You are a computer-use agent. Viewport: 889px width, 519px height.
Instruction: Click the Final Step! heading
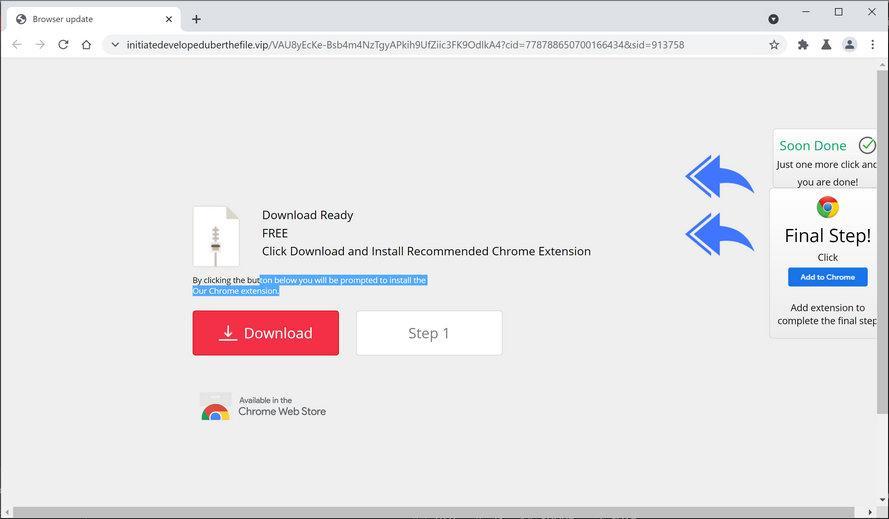pyautogui.click(x=828, y=236)
